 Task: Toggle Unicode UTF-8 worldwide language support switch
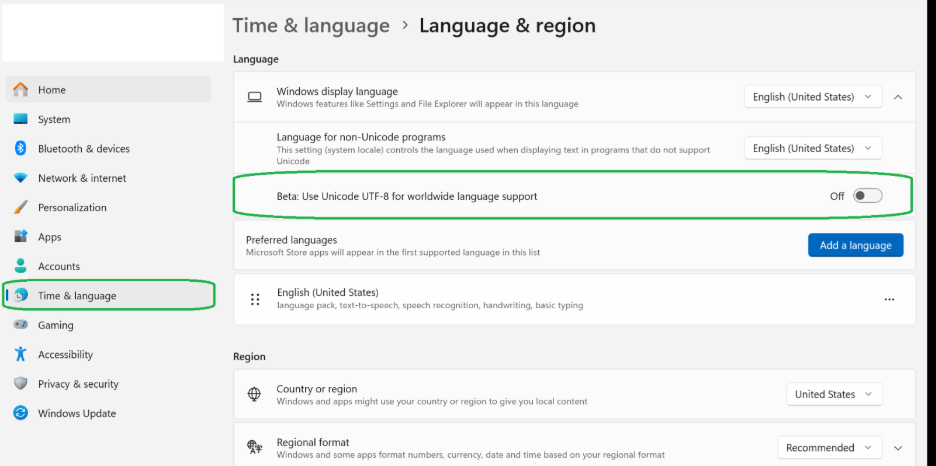(x=867, y=196)
